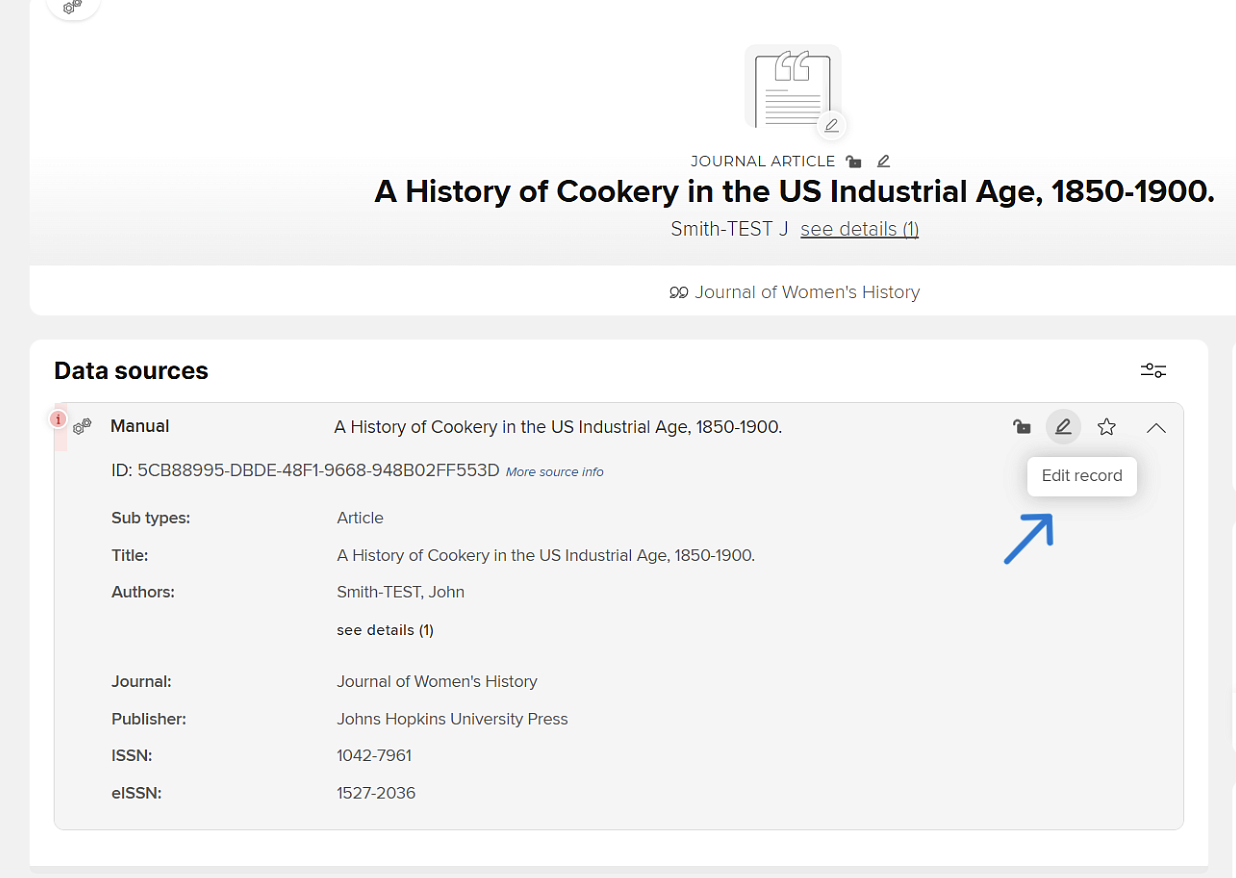Image resolution: width=1236 pixels, height=878 pixels.
Task: Click the Edit record tooltip
Action: (1081, 476)
